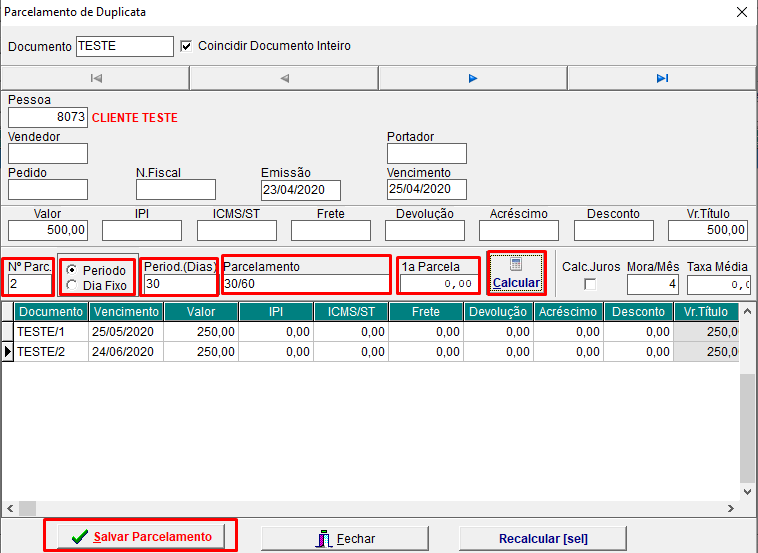This screenshot has width=758, height=553.
Task: Click the Documento field containing TESTE
Action: [x=124, y=46]
